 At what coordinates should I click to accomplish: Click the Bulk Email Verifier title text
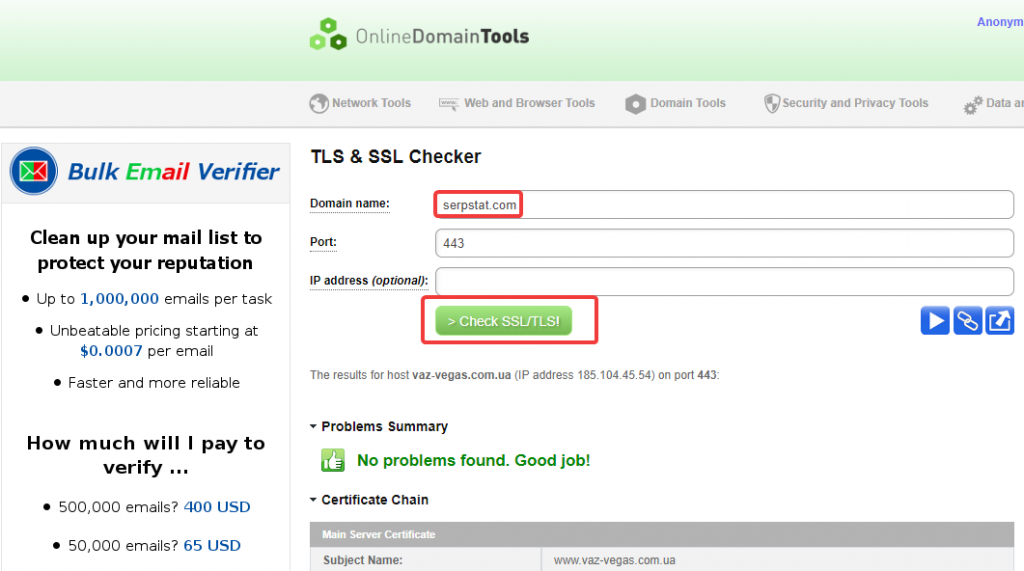coord(173,171)
